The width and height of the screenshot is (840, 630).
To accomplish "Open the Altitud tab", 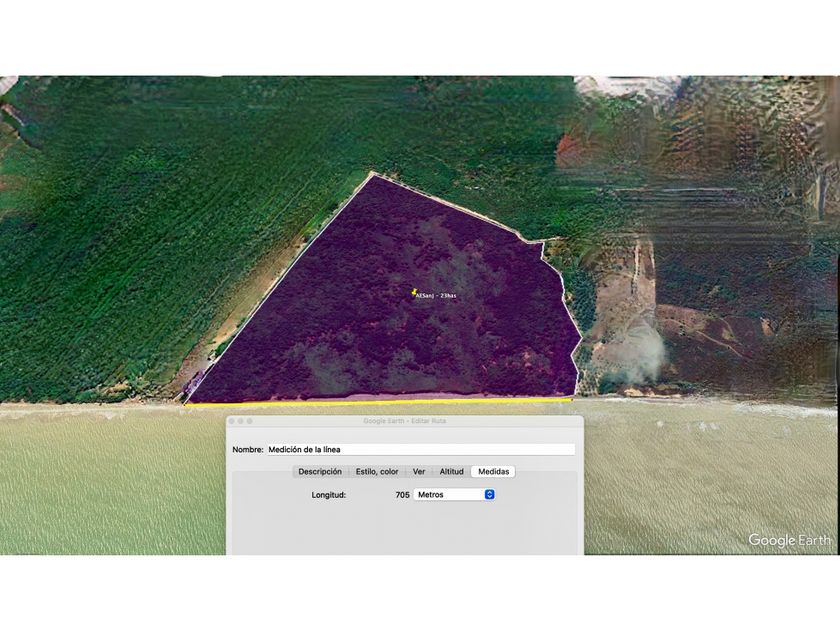I will 452,471.
